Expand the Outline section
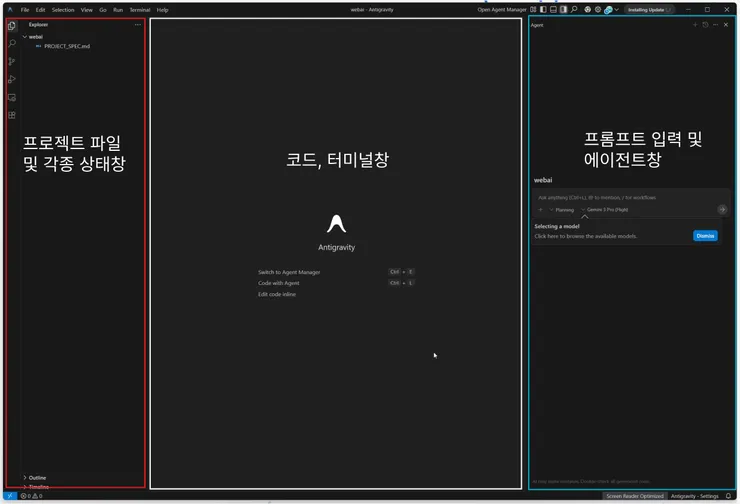The image size is (740, 504). pos(25,478)
